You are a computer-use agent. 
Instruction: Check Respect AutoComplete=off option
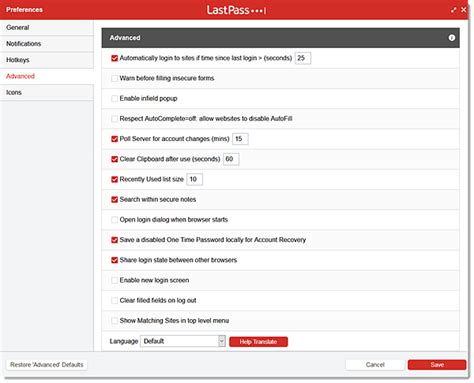[x=114, y=119]
